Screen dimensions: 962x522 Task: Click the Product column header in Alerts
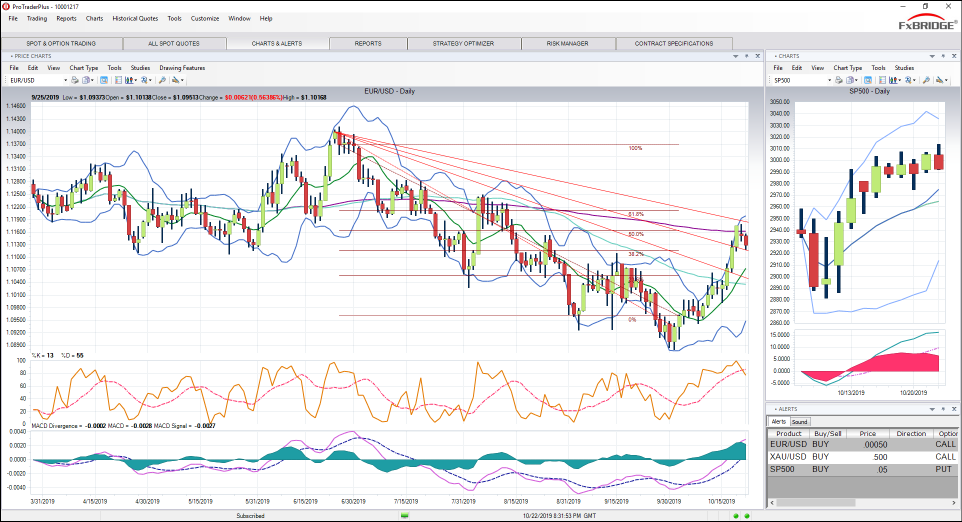click(789, 433)
